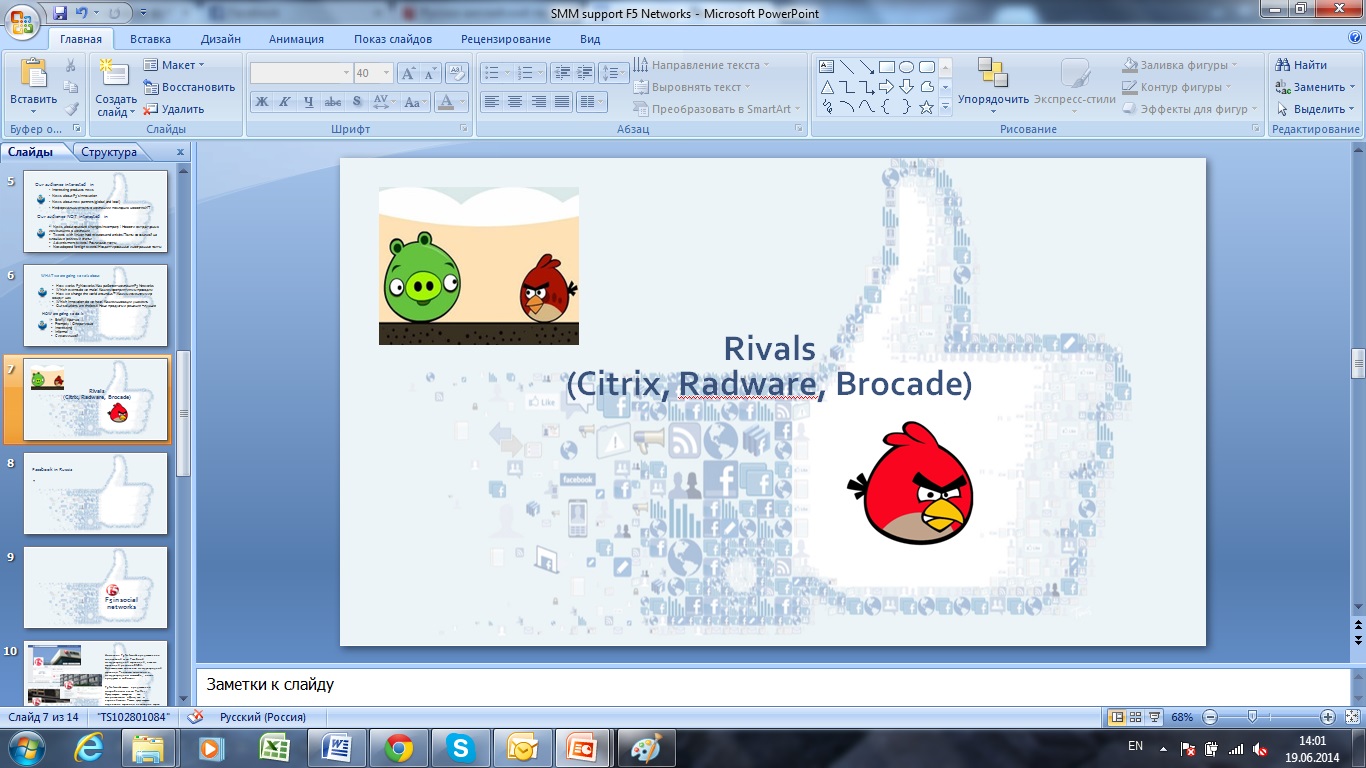
Task: Zoom in with the plus button
Action: pos(1328,717)
